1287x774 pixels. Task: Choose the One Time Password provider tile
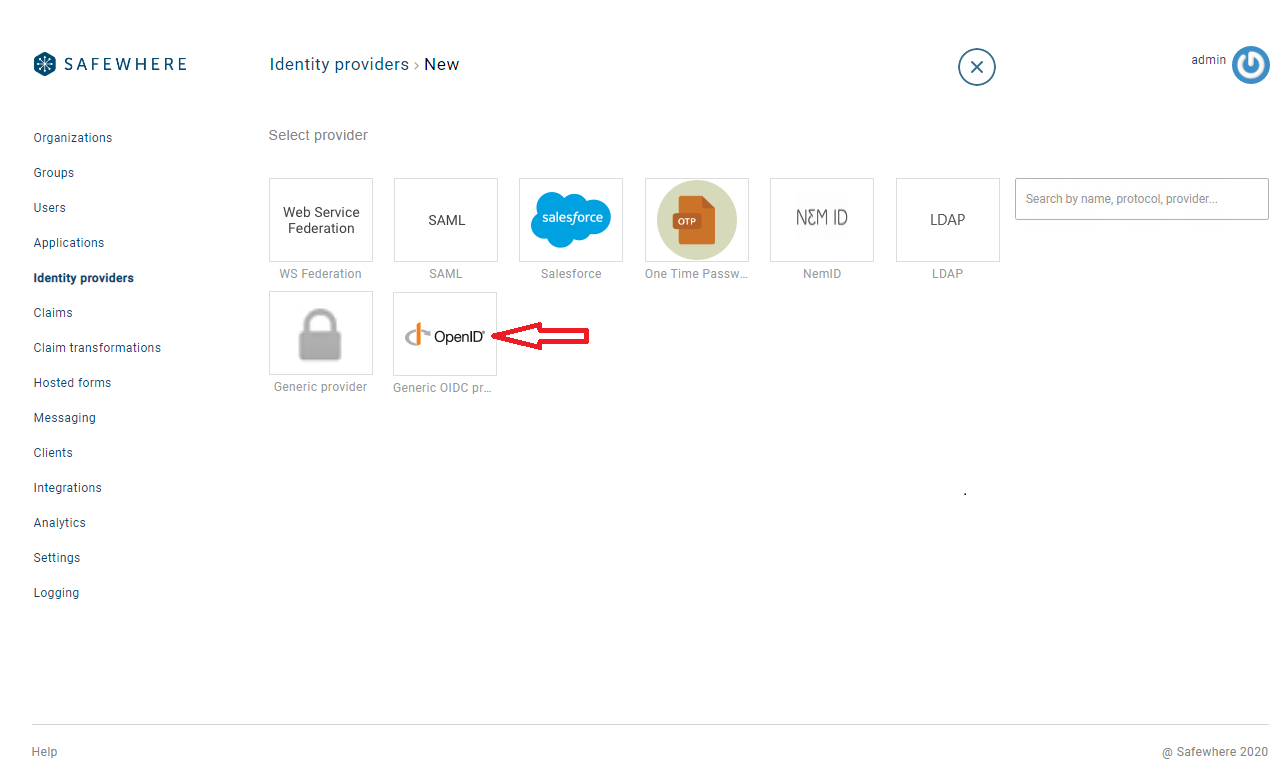[697, 220]
